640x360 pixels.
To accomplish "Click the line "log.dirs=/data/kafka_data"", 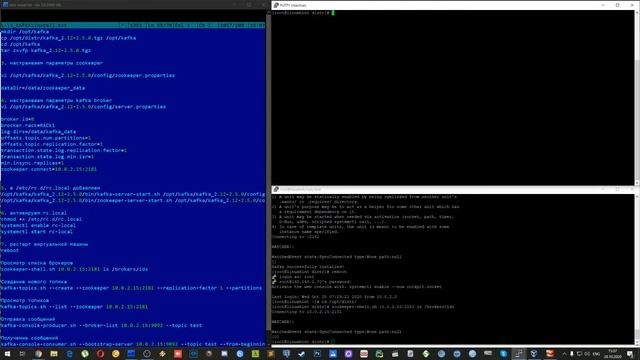I will (x=38, y=132).
